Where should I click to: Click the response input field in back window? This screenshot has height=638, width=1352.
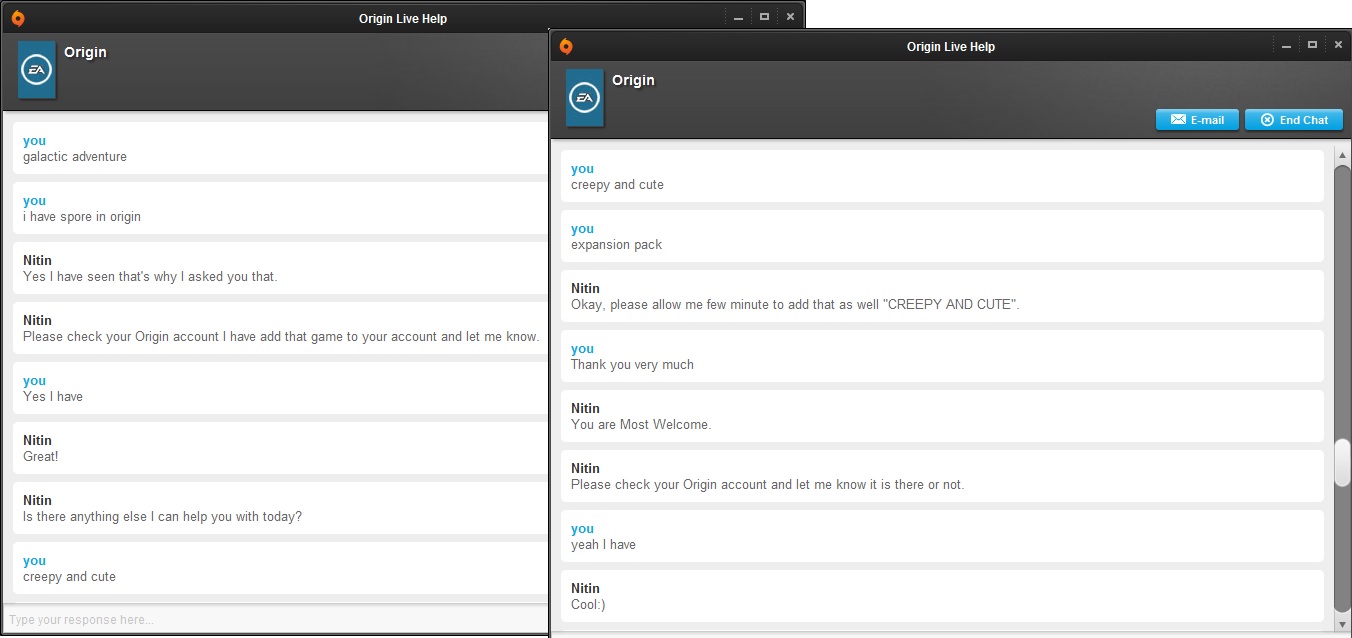276,620
